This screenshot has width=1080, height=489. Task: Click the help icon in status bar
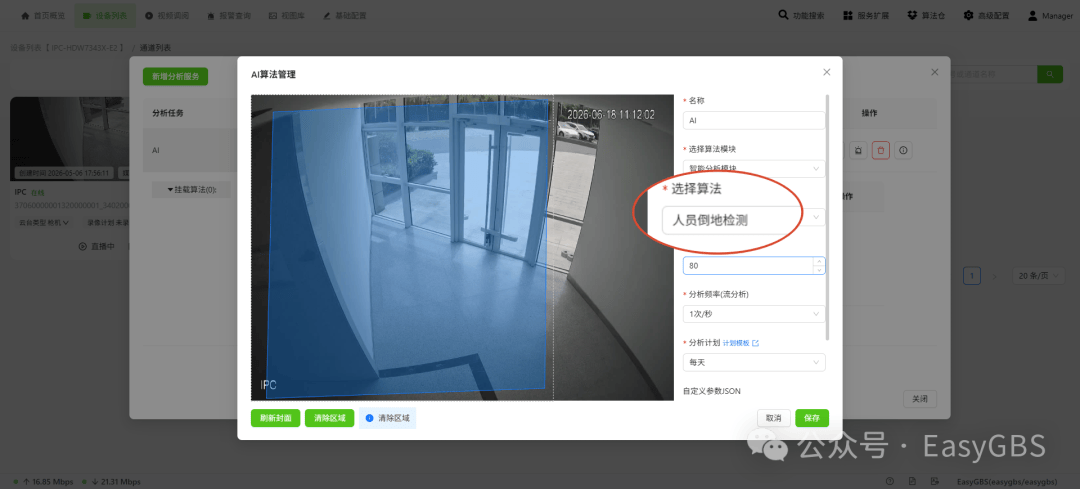point(890,481)
